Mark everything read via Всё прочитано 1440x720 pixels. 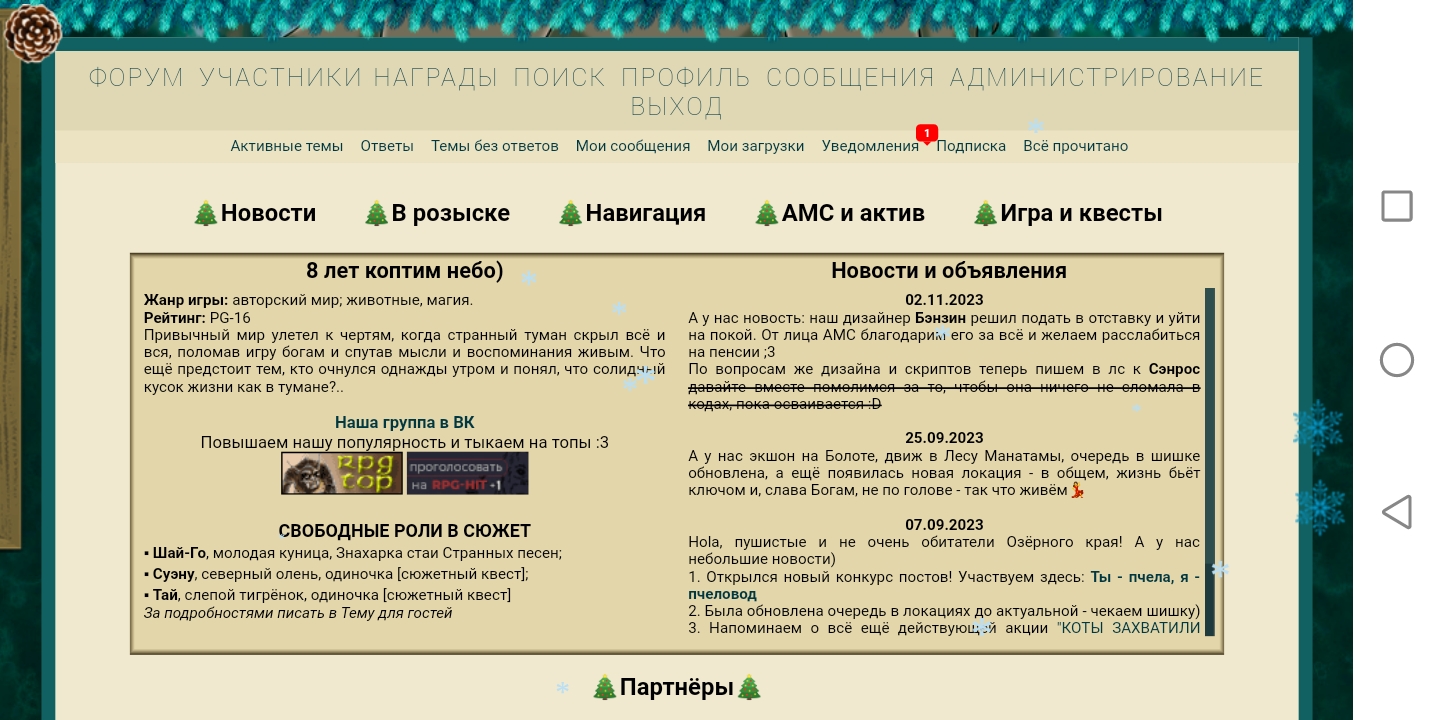click(1075, 146)
